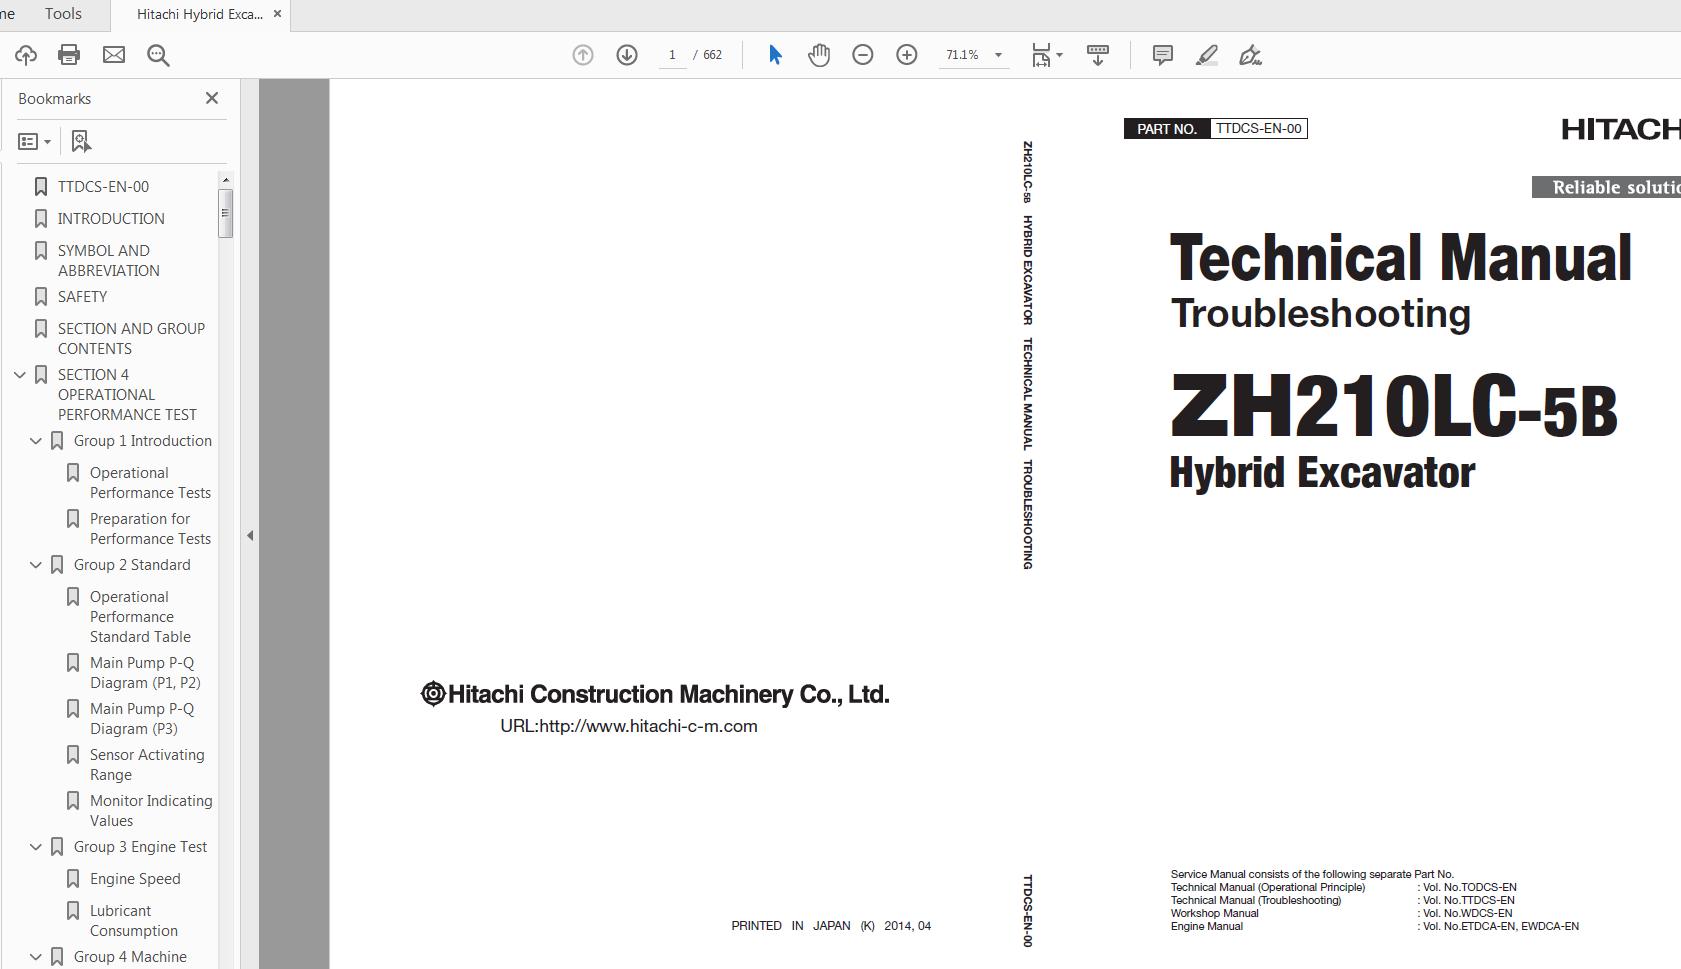This screenshot has width=1681, height=969.
Task: Select Group 2 Standard bookmark
Action: [132, 565]
